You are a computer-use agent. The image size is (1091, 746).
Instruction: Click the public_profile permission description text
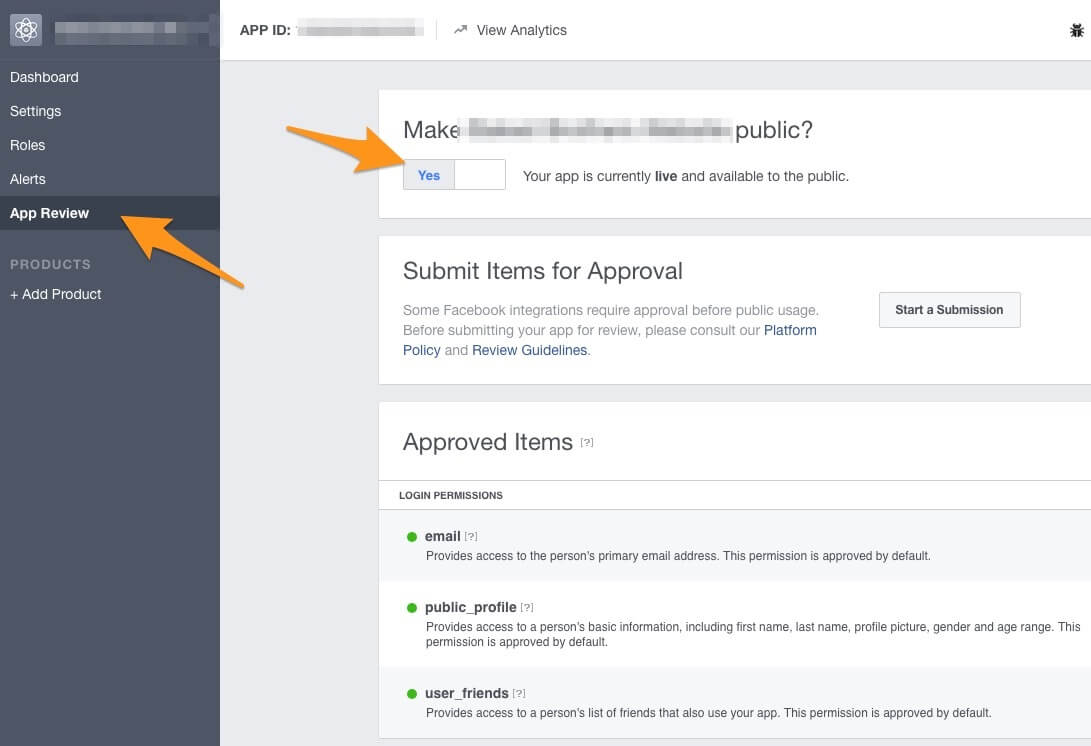tap(753, 635)
